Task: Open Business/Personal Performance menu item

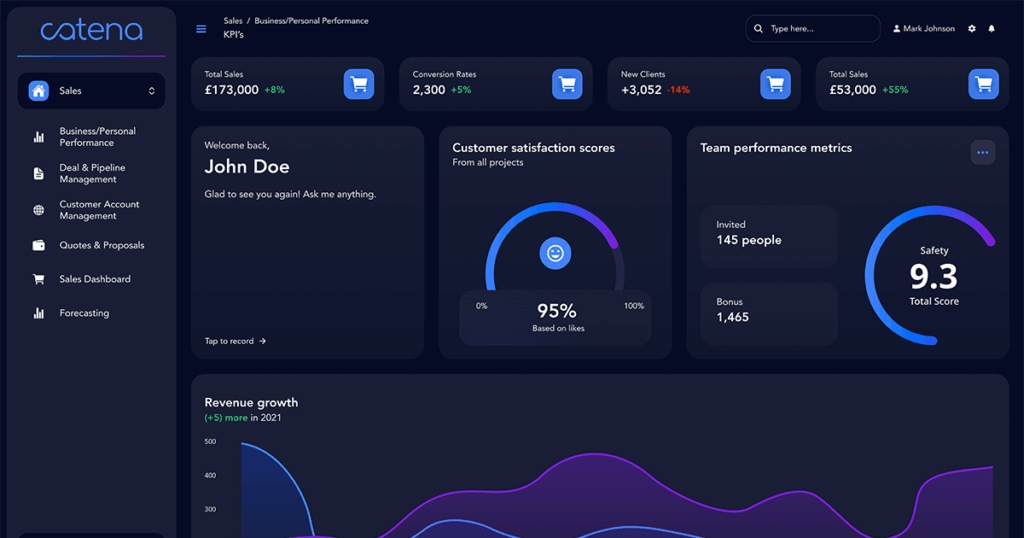Action: point(97,137)
